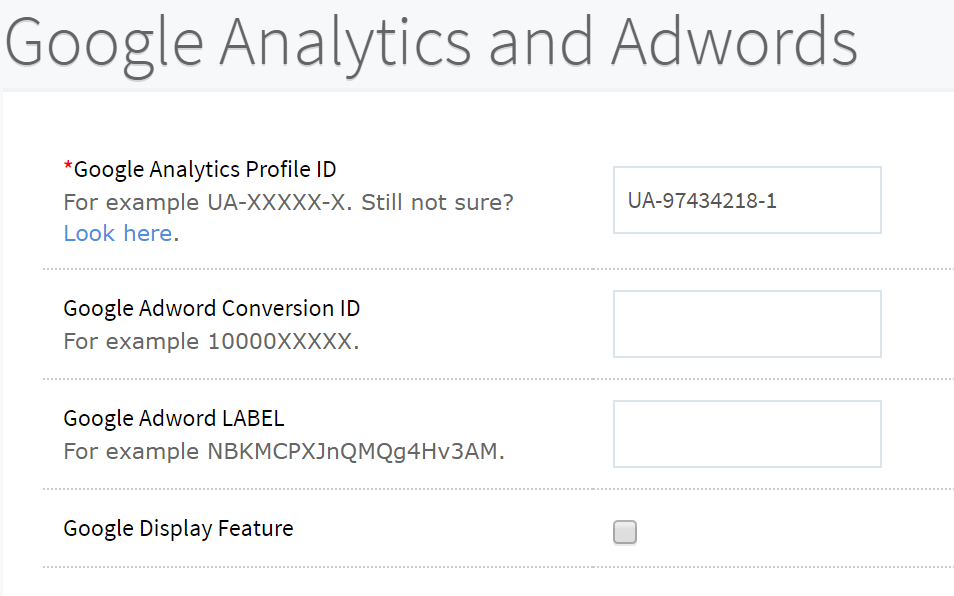954x596 pixels.
Task: Click the red required asterisk marker
Action: click(68, 167)
